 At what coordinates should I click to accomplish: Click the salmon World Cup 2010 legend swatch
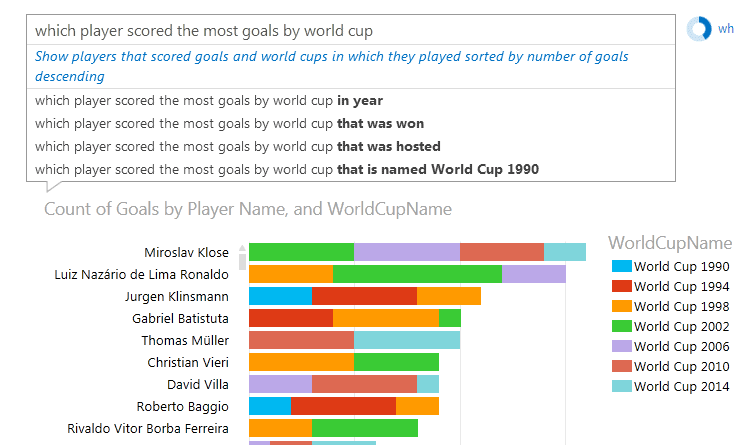[620, 367]
